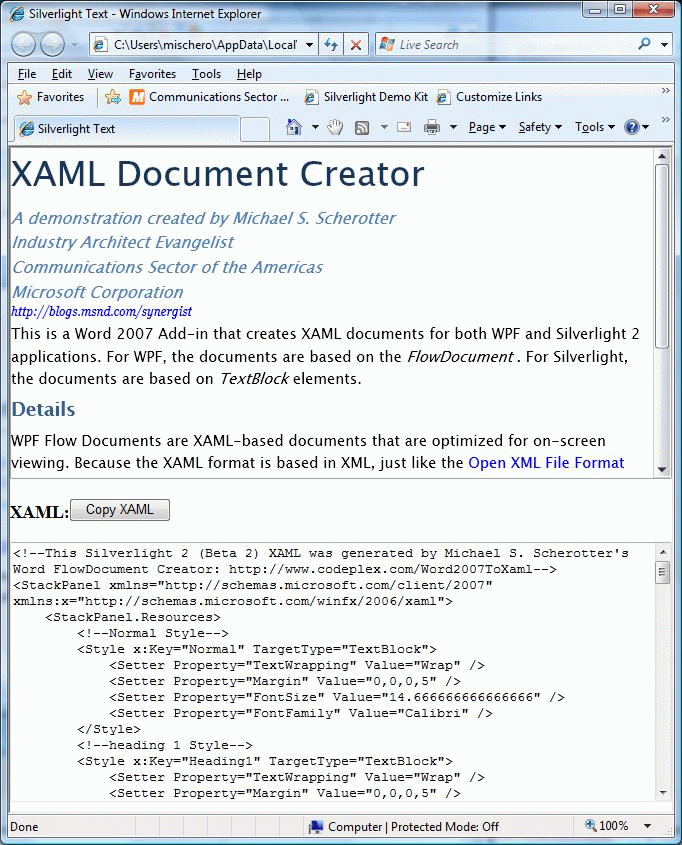
Task: Click the Internet Explorer title bar icon
Action: pos(17,13)
